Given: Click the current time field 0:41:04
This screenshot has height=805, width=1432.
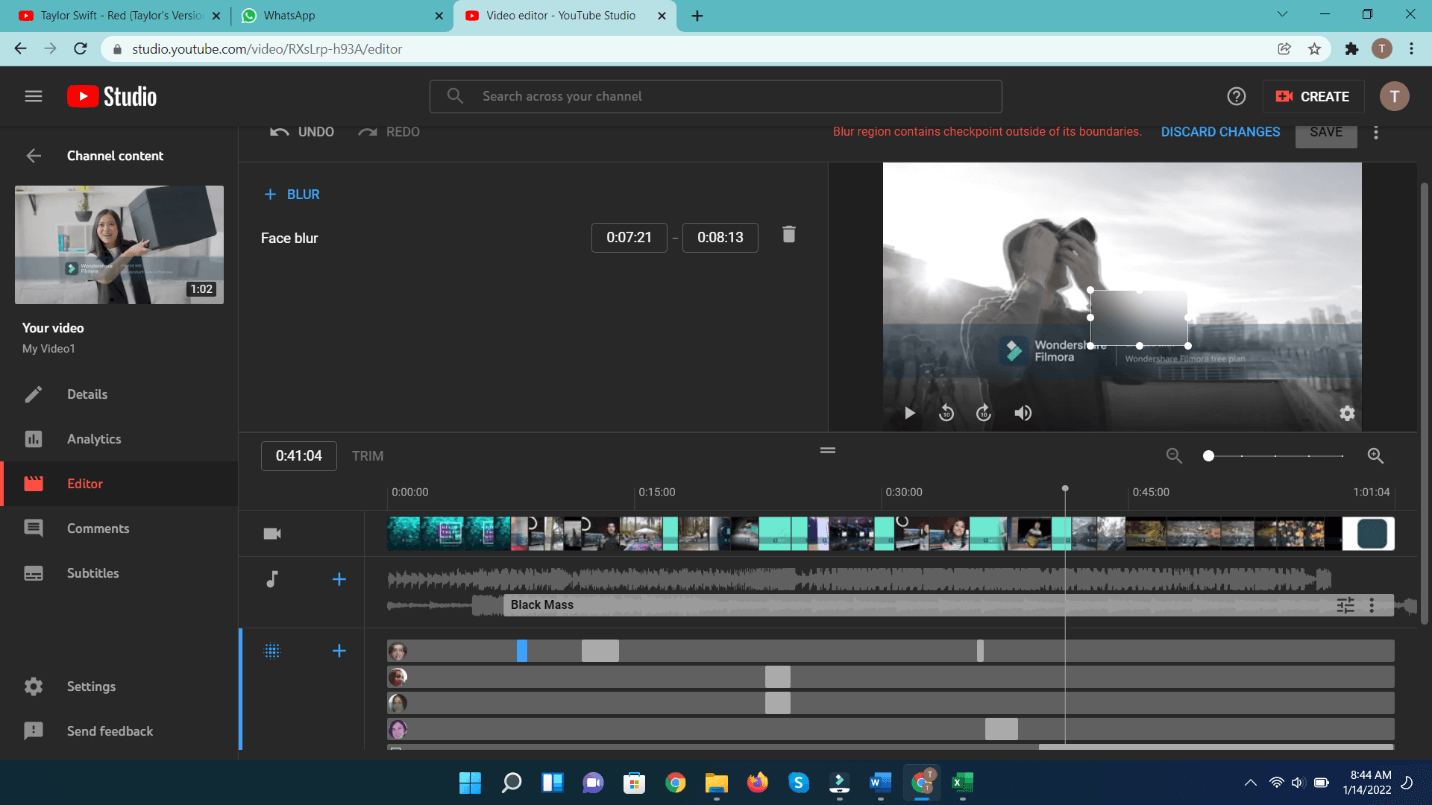Looking at the screenshot, I should [299, 456].
